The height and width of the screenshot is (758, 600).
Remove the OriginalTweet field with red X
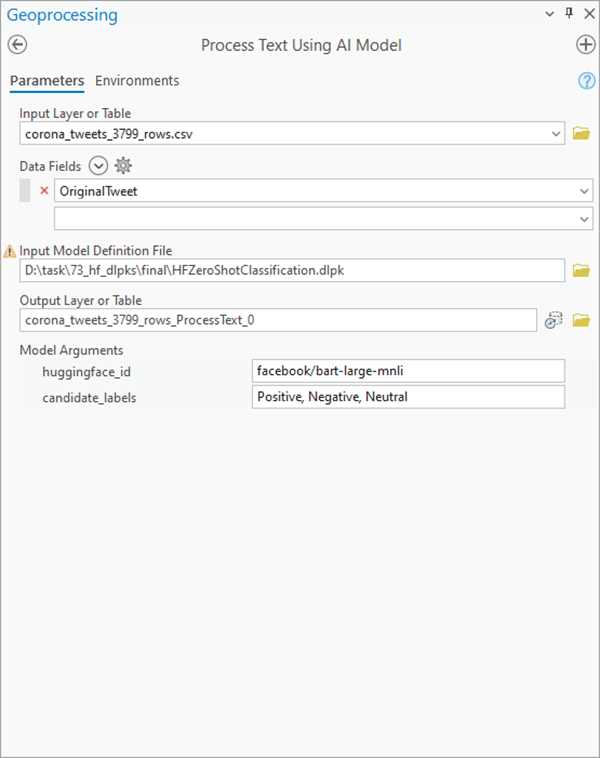[43, 191]
